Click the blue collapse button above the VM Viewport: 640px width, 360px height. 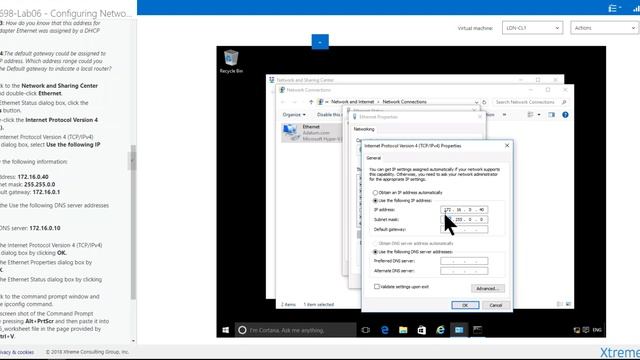[x=320, y=42]
